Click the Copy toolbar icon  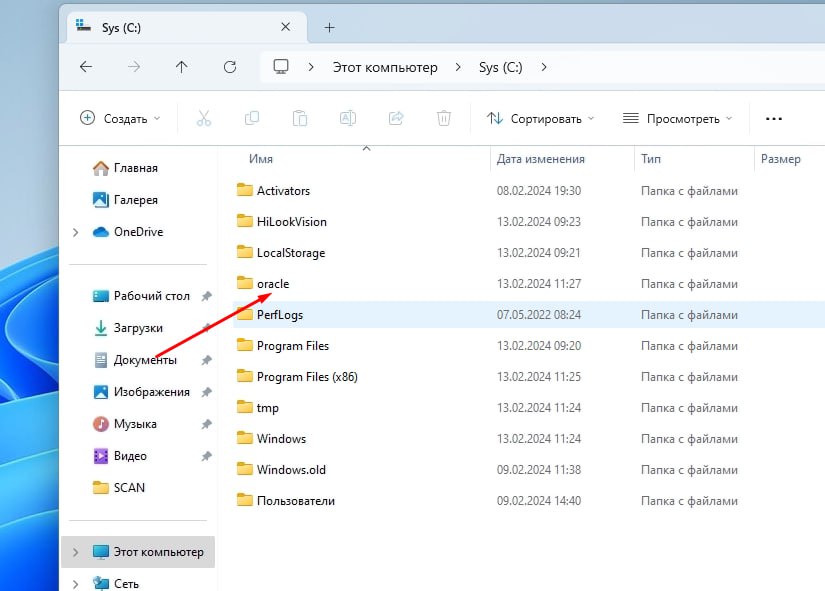pyautogui.click(x=252, y=118)
